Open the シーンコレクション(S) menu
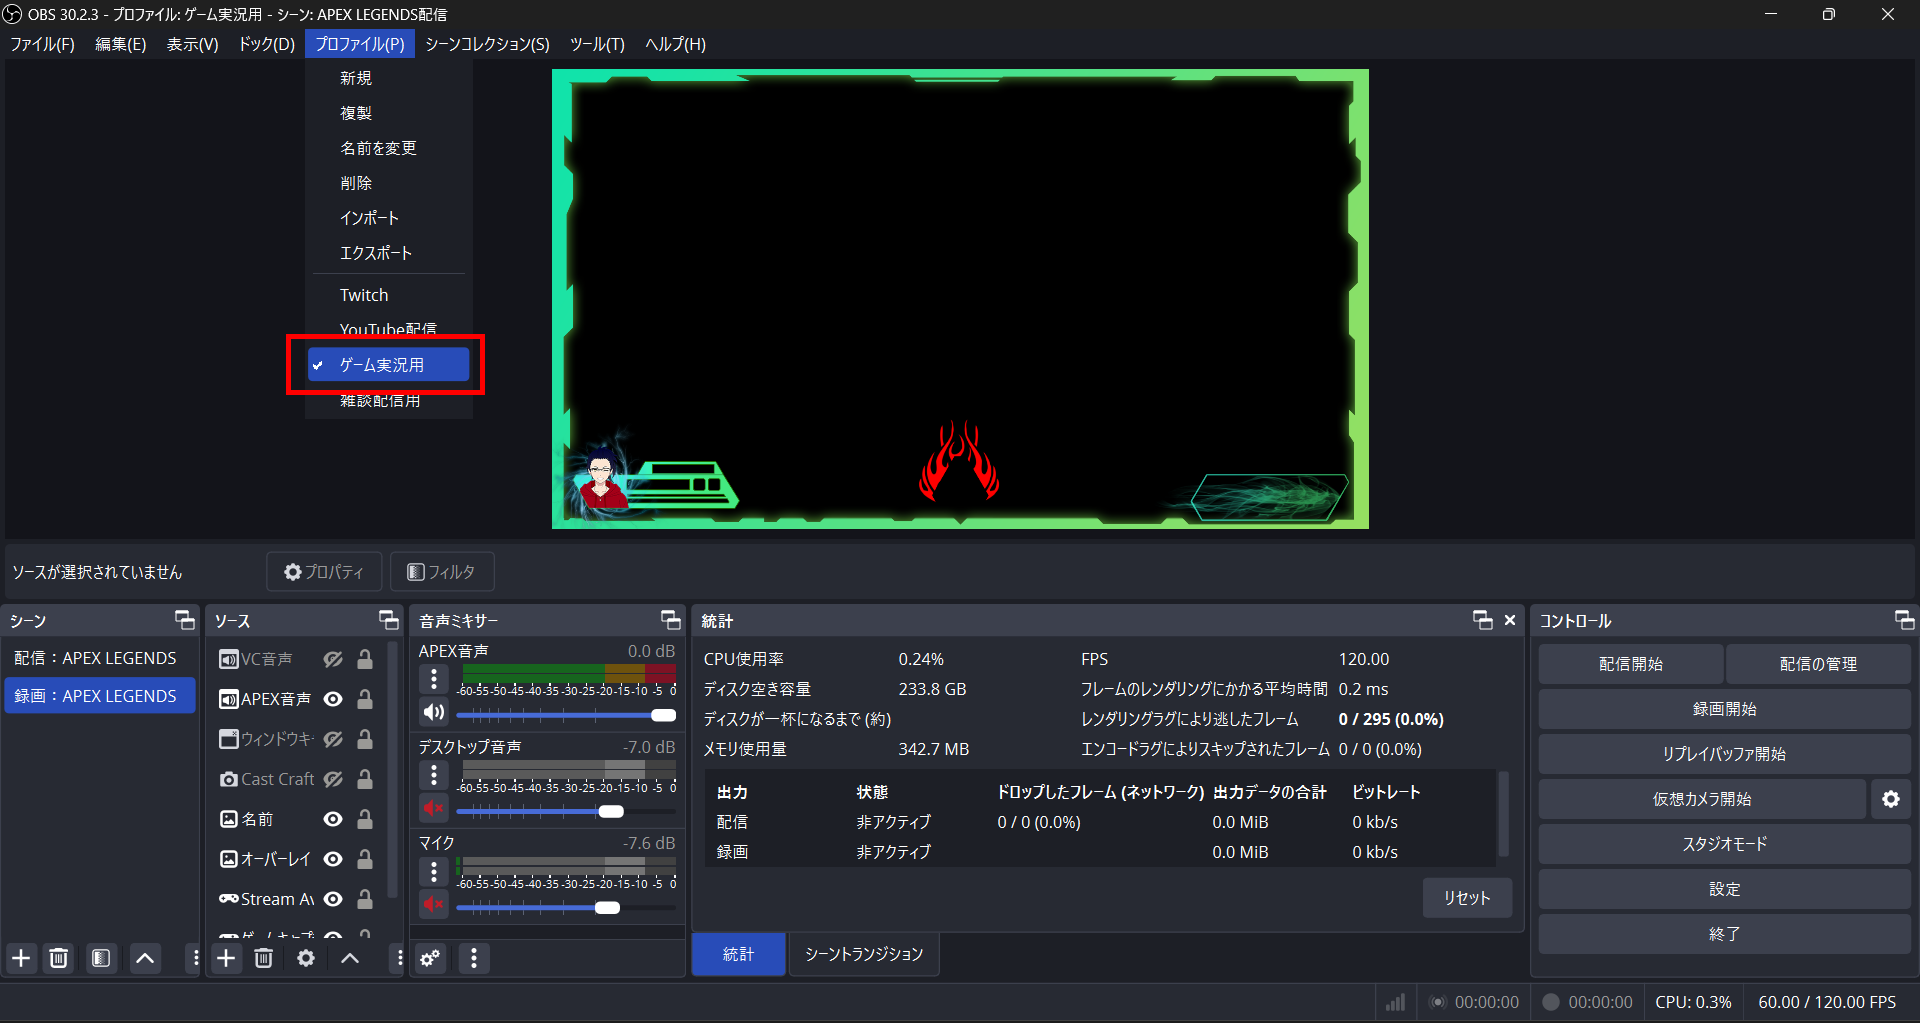 pyautogui.click(x=487, y=44)
